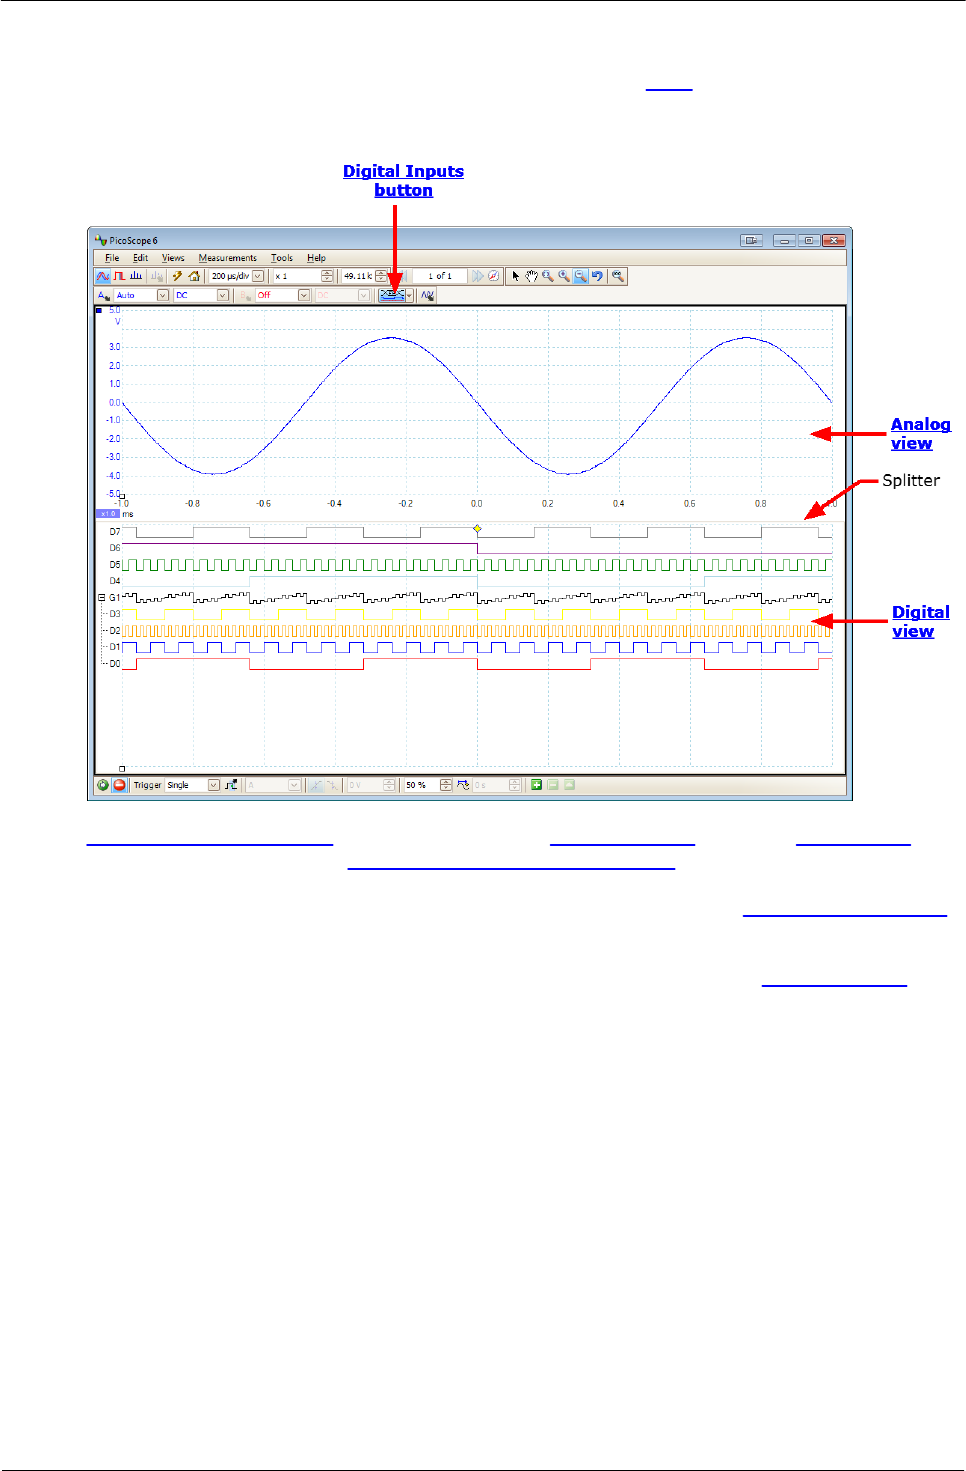
Task: Open Trigger mode Single dropdown
Action: [x=214, y=785]
